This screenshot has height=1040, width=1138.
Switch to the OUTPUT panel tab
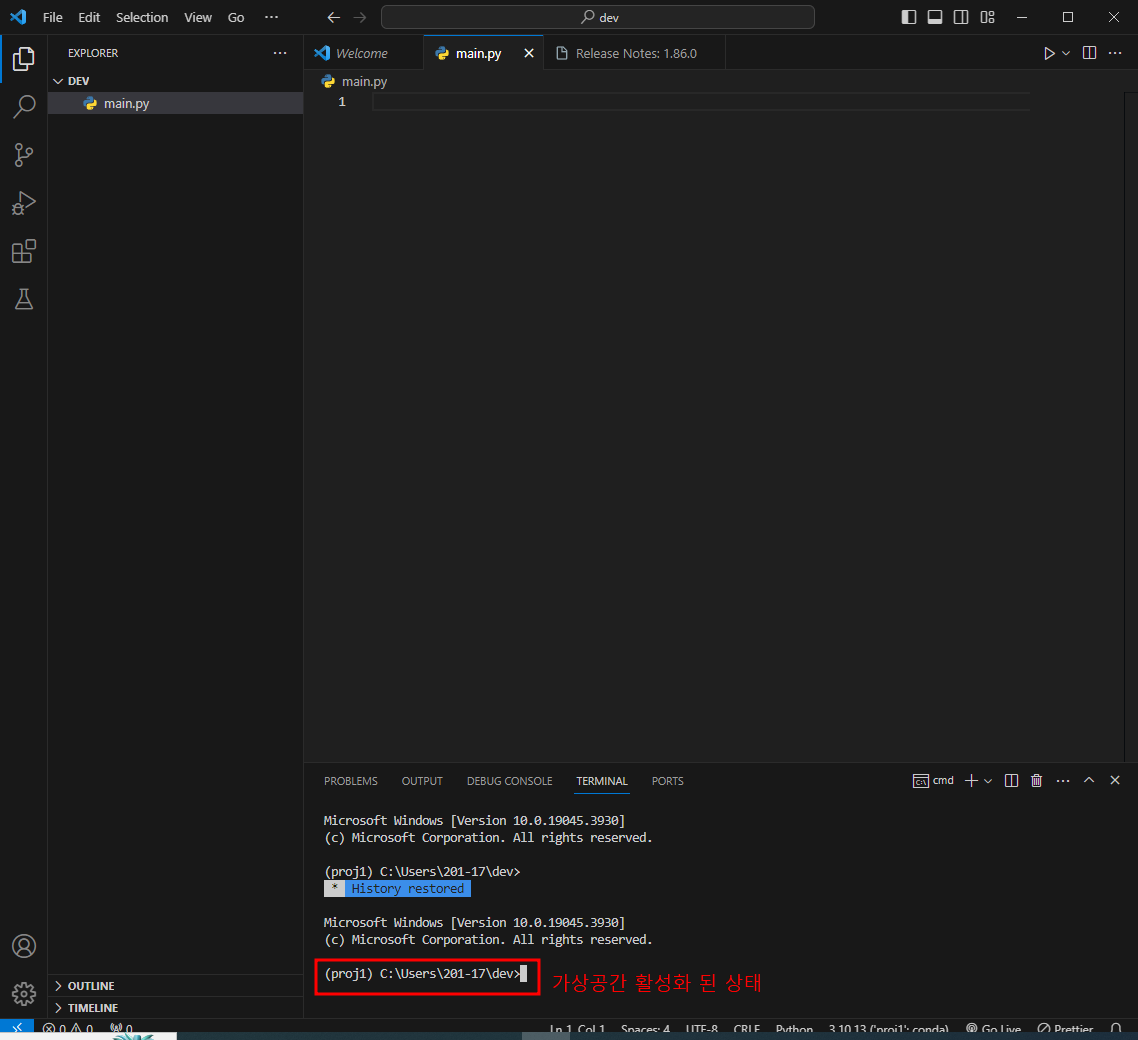[x=422, y=781]
